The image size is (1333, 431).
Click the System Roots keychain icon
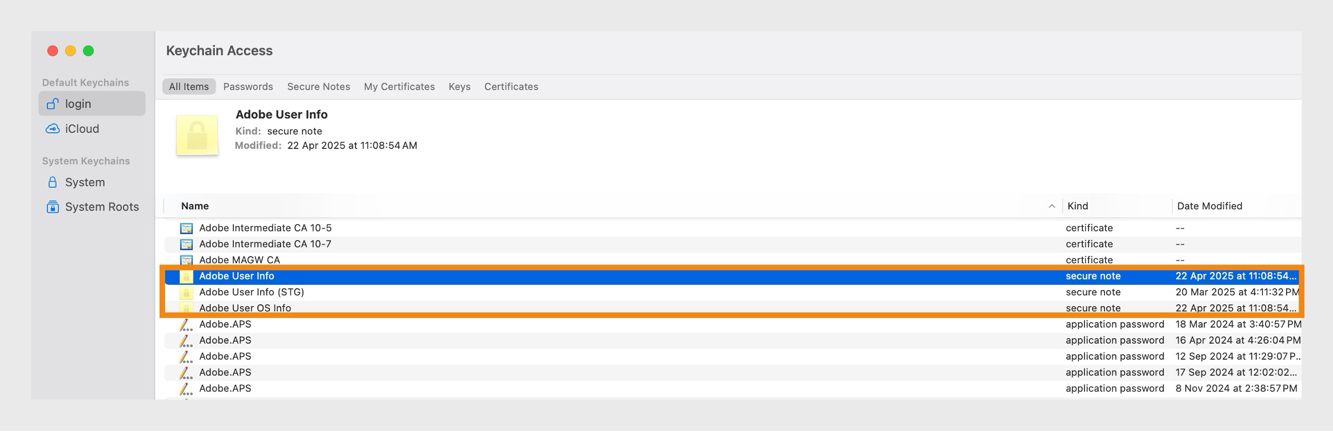(x=53, y=207)
